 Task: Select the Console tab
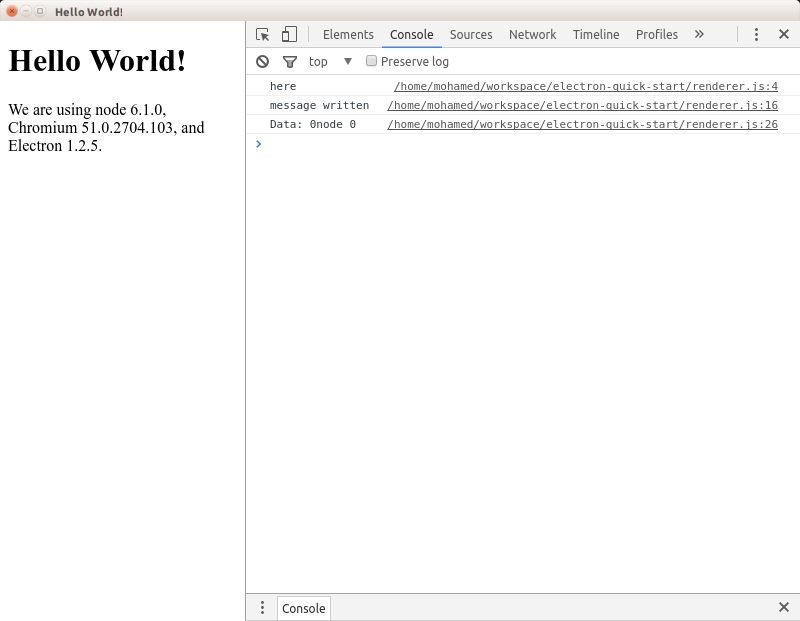pyautogui.click(x=412, y=35)
